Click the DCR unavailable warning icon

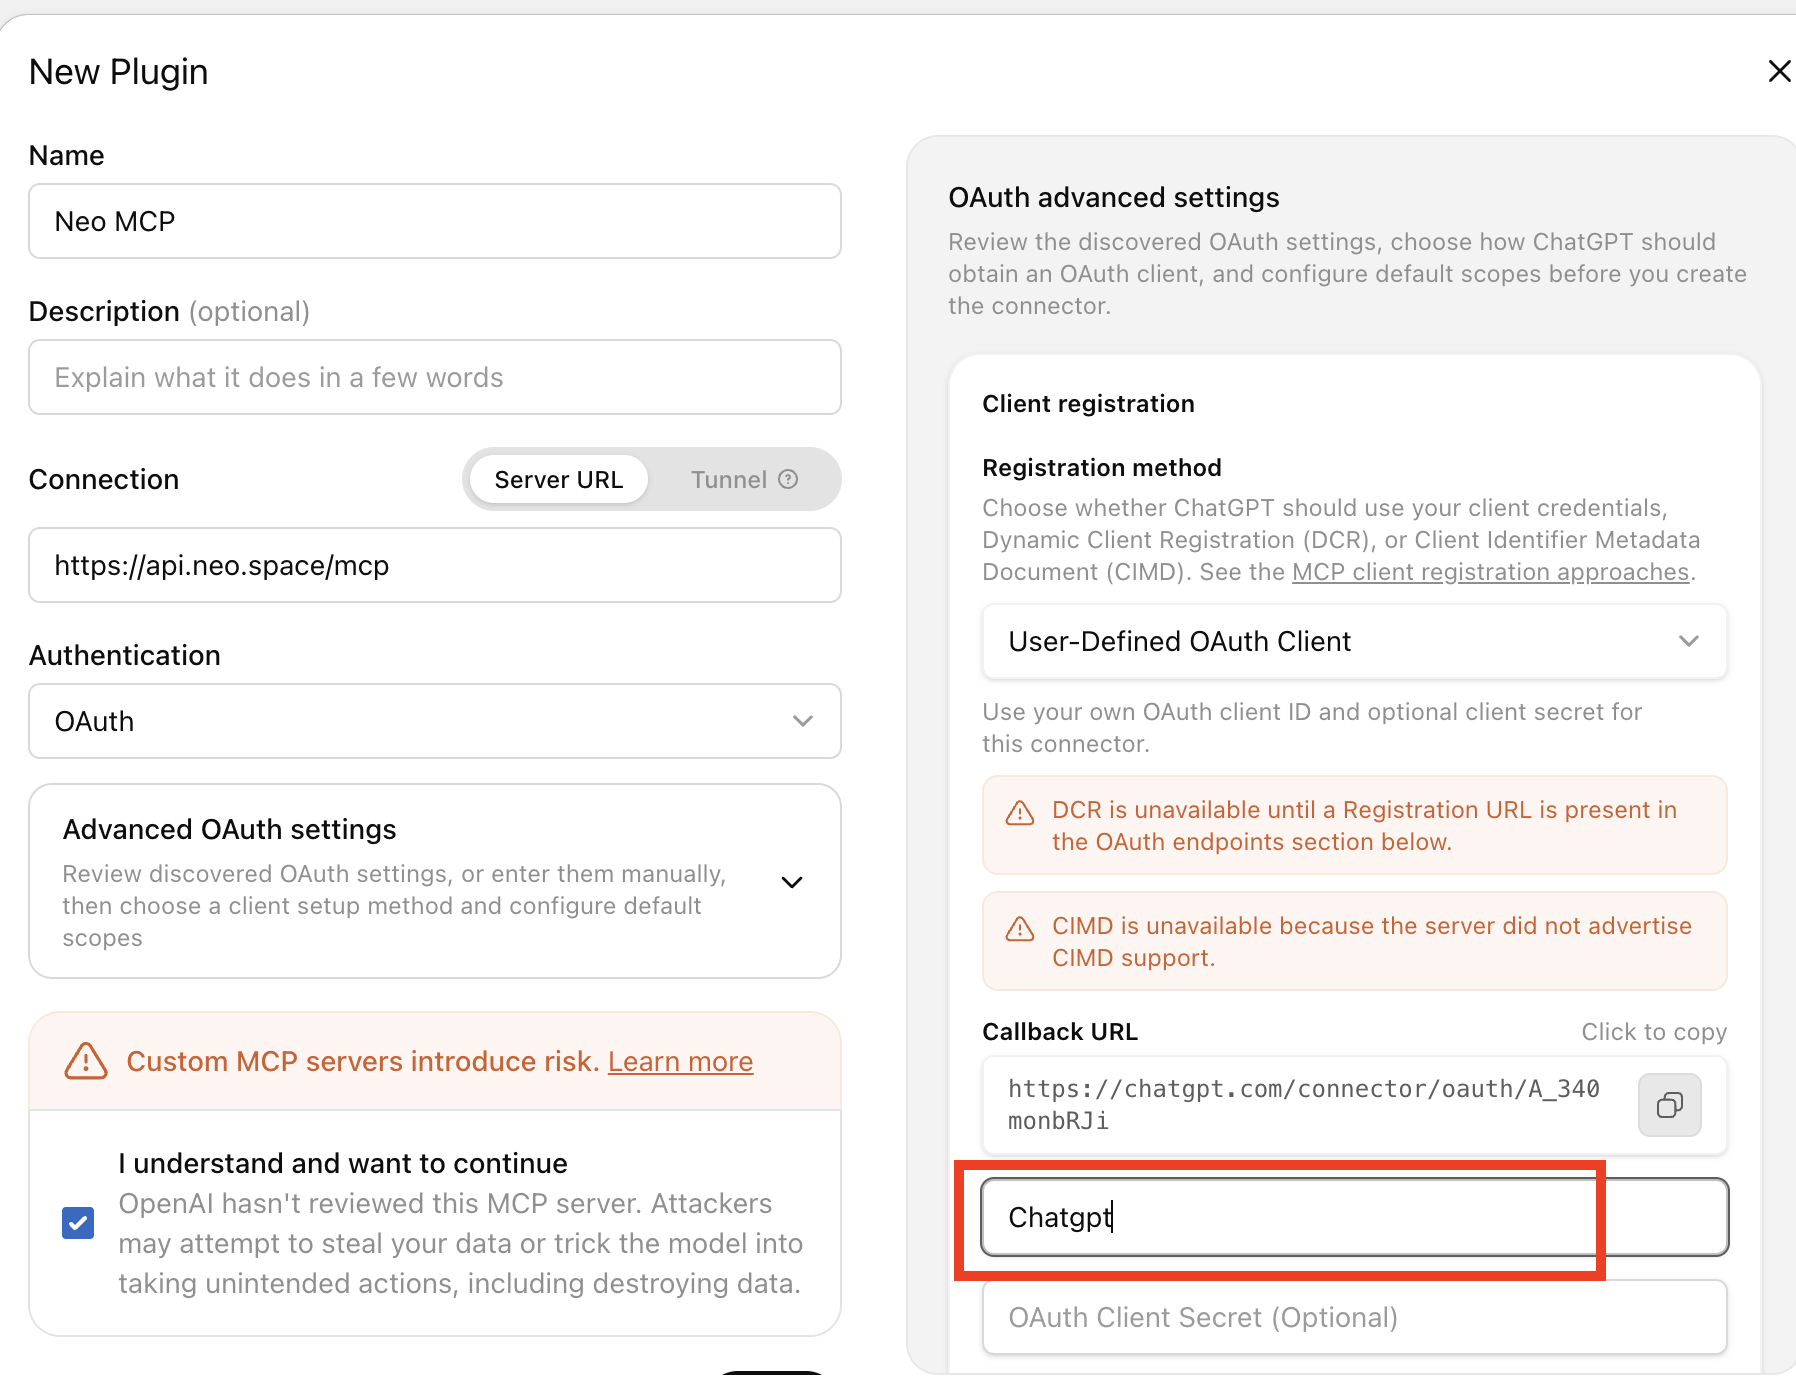point(1019,813)
